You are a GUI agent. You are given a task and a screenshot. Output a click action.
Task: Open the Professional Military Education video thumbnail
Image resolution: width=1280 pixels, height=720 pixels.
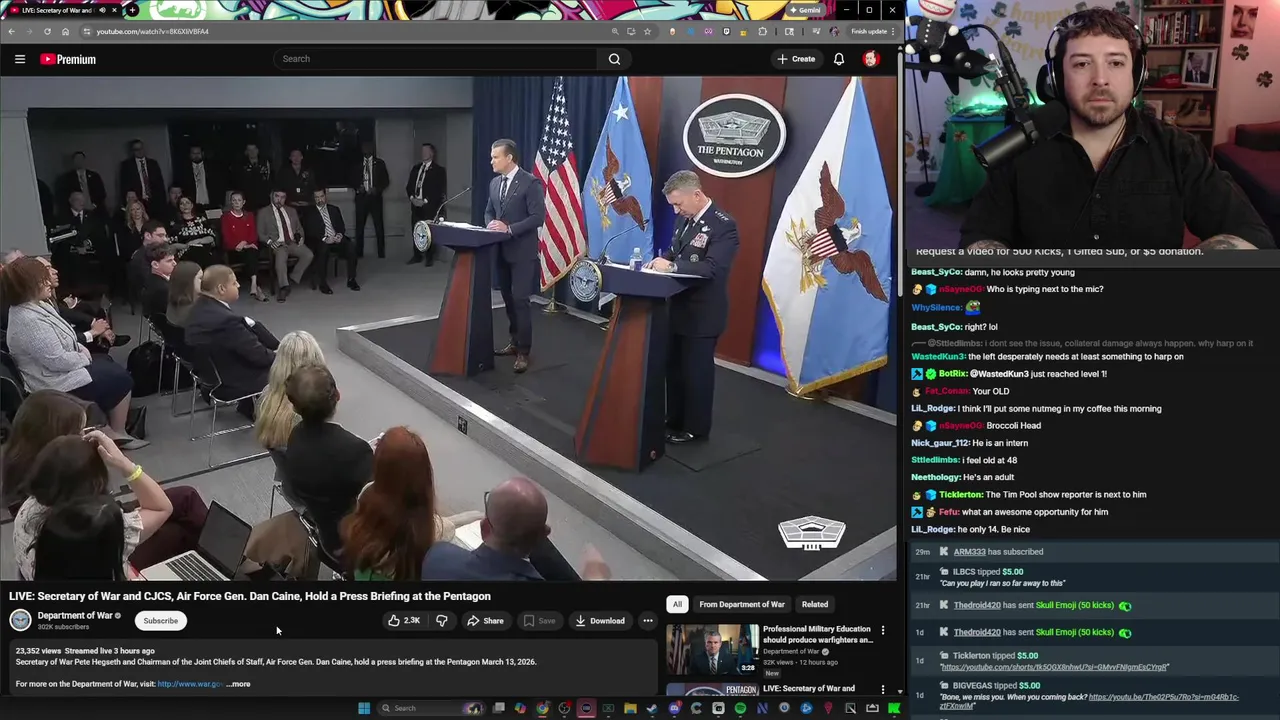click(x=712, y=649)
